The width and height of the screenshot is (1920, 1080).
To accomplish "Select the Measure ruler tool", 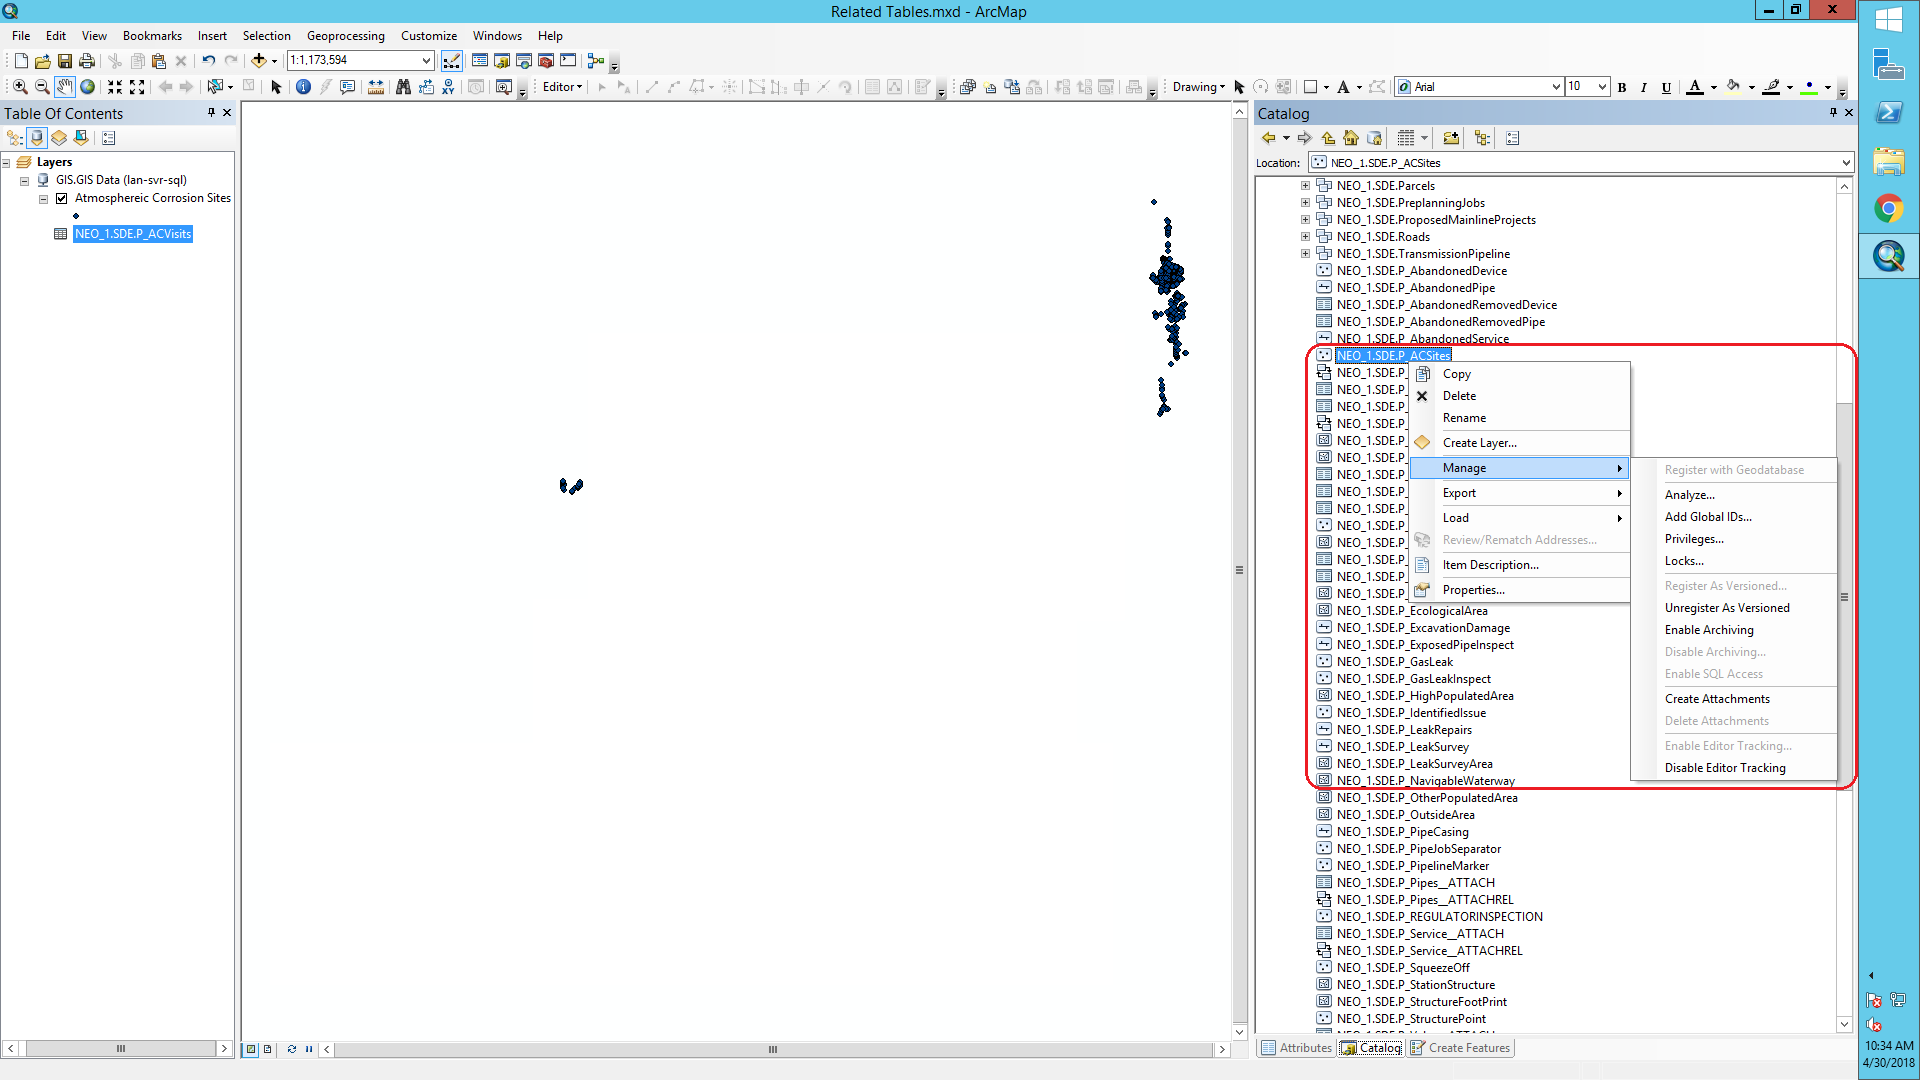I will (x=376, y=87).
